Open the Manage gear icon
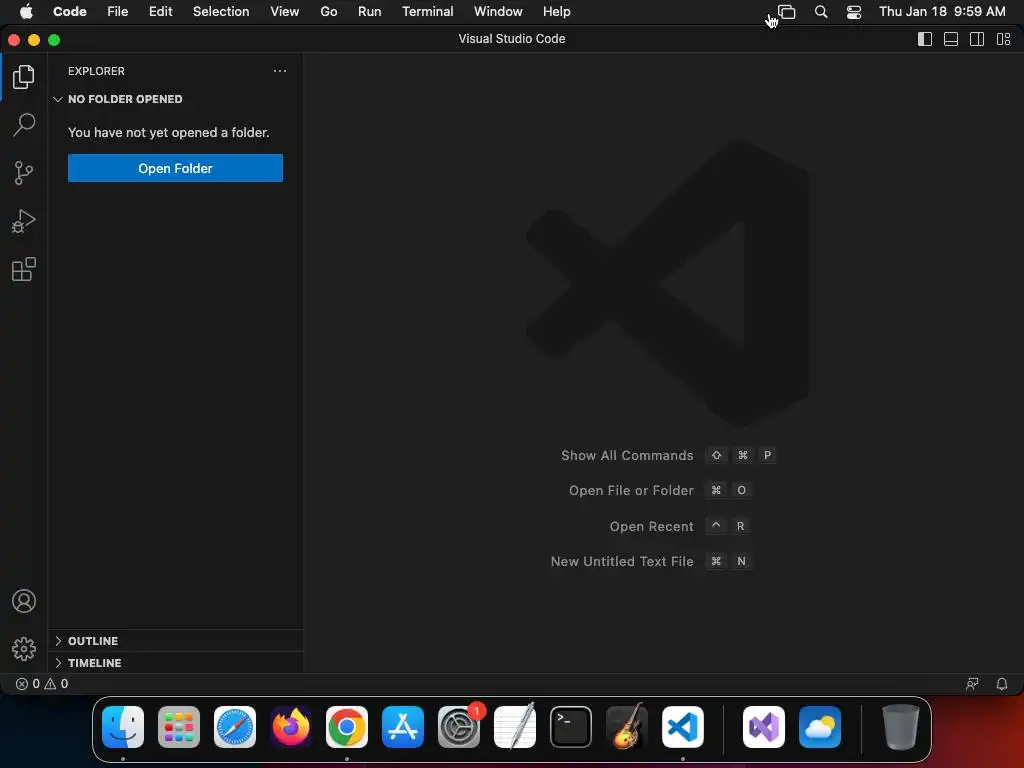 pos(24,648)
